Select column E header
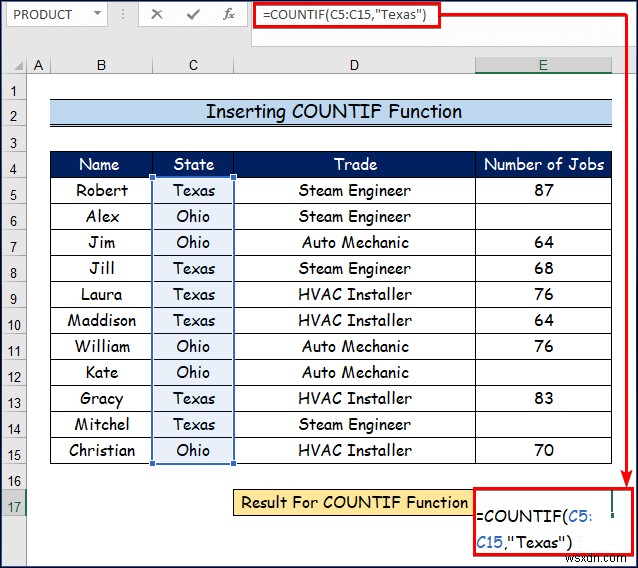The image size is (638, 568). tap(543, 65)
